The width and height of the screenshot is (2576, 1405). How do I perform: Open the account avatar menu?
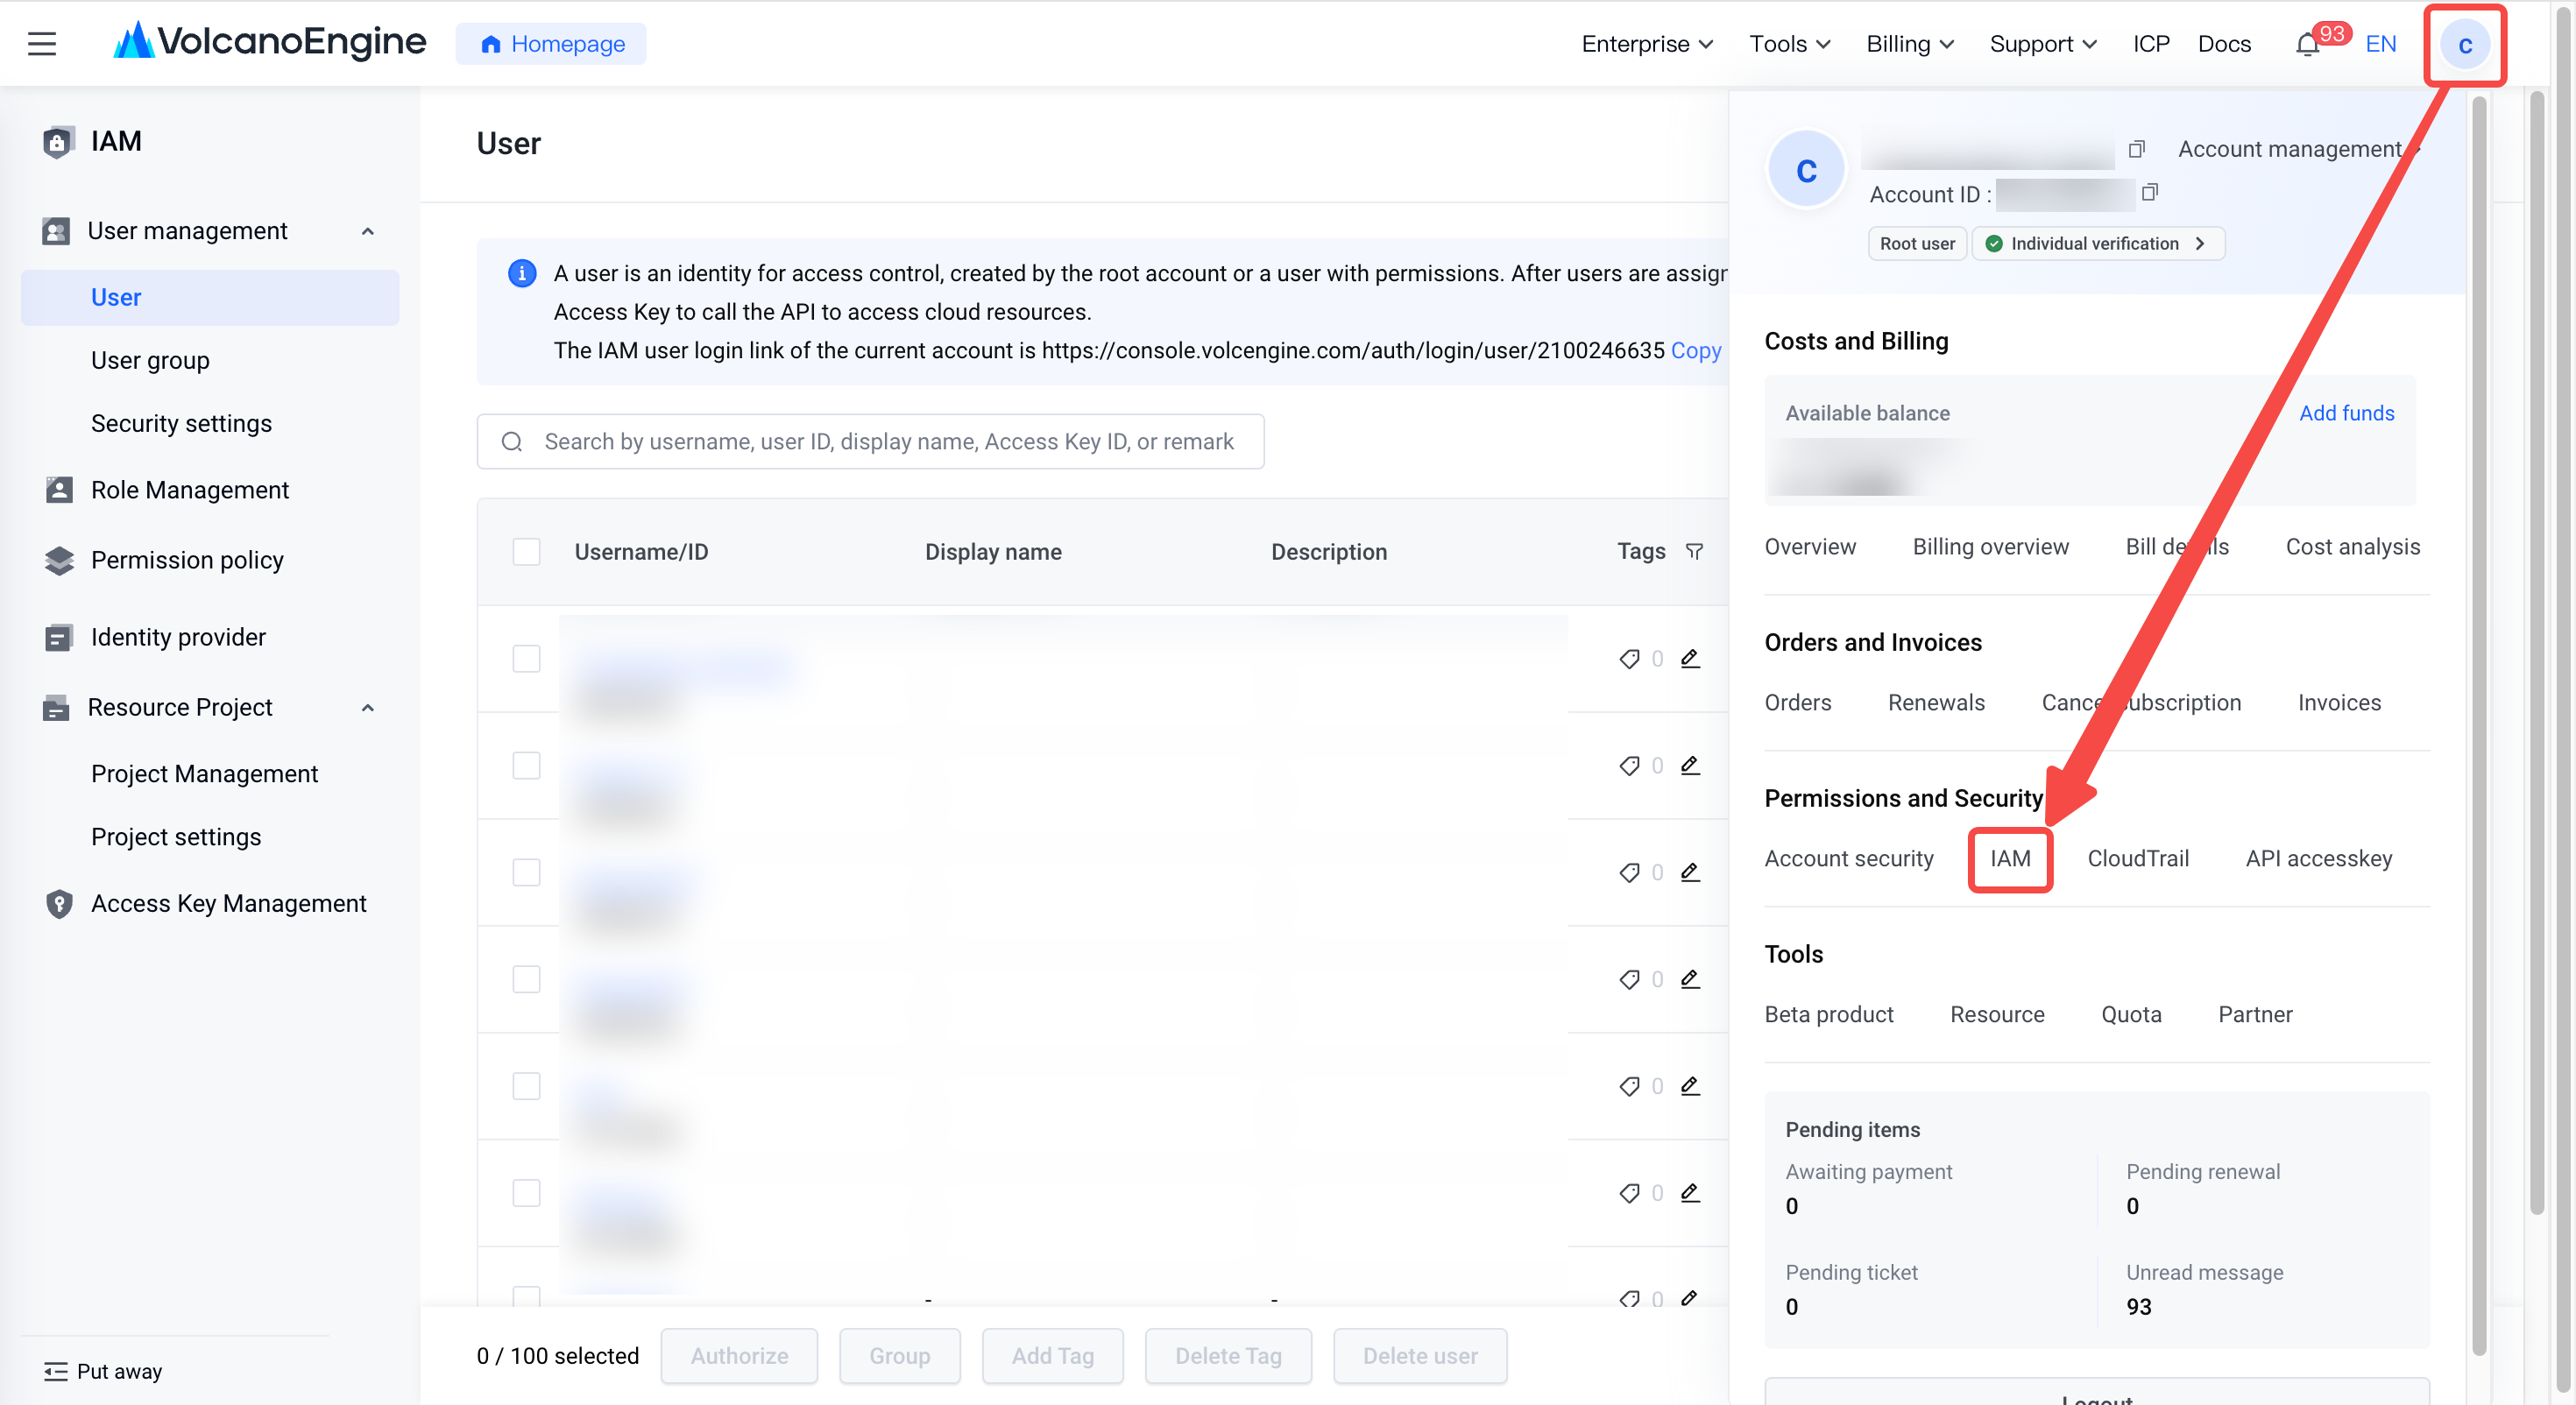click(2464, 45)
